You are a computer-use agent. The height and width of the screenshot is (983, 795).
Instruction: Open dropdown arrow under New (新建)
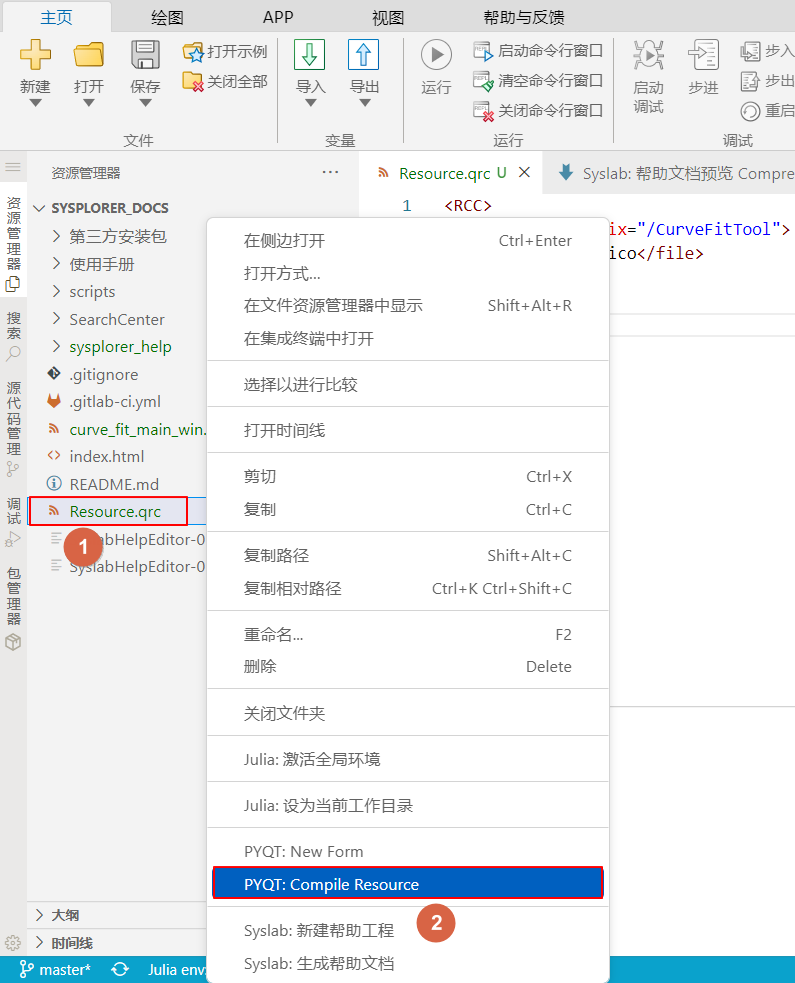35,103
